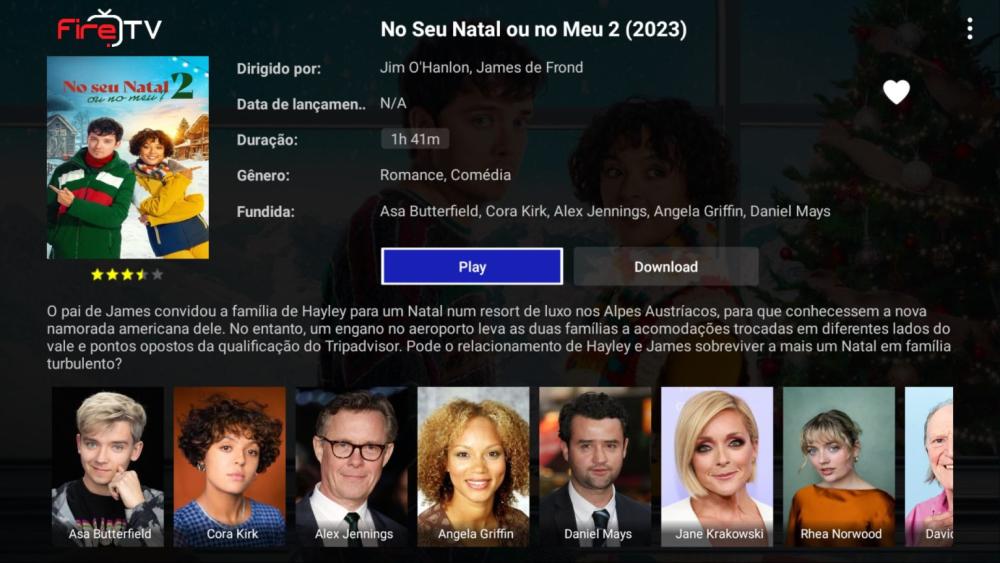The height and width of the screenshot is (563, 1000).
Task: Click the movie synopsis paragraph
Action: (x=499, y=337)
